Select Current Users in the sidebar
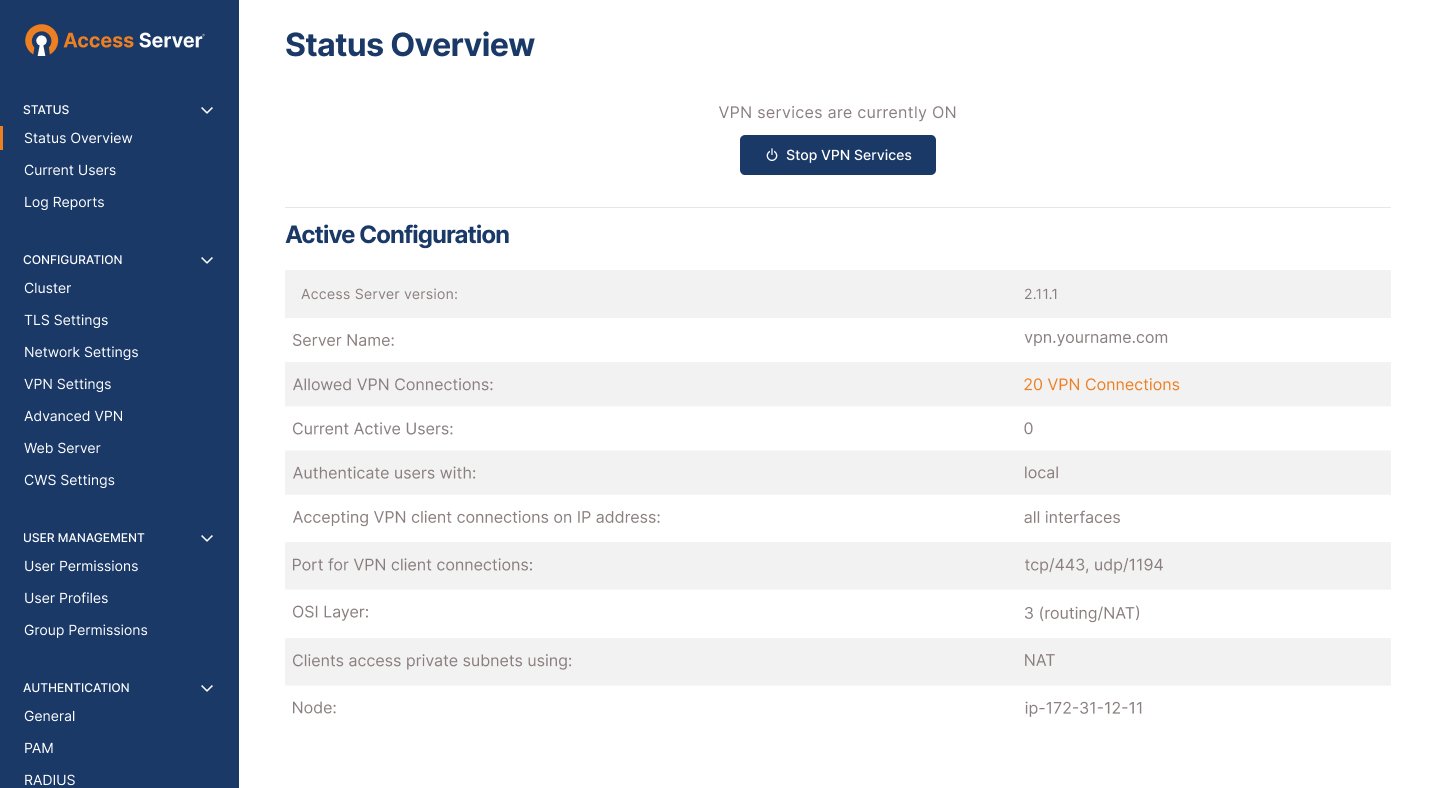 coord(70,170)
